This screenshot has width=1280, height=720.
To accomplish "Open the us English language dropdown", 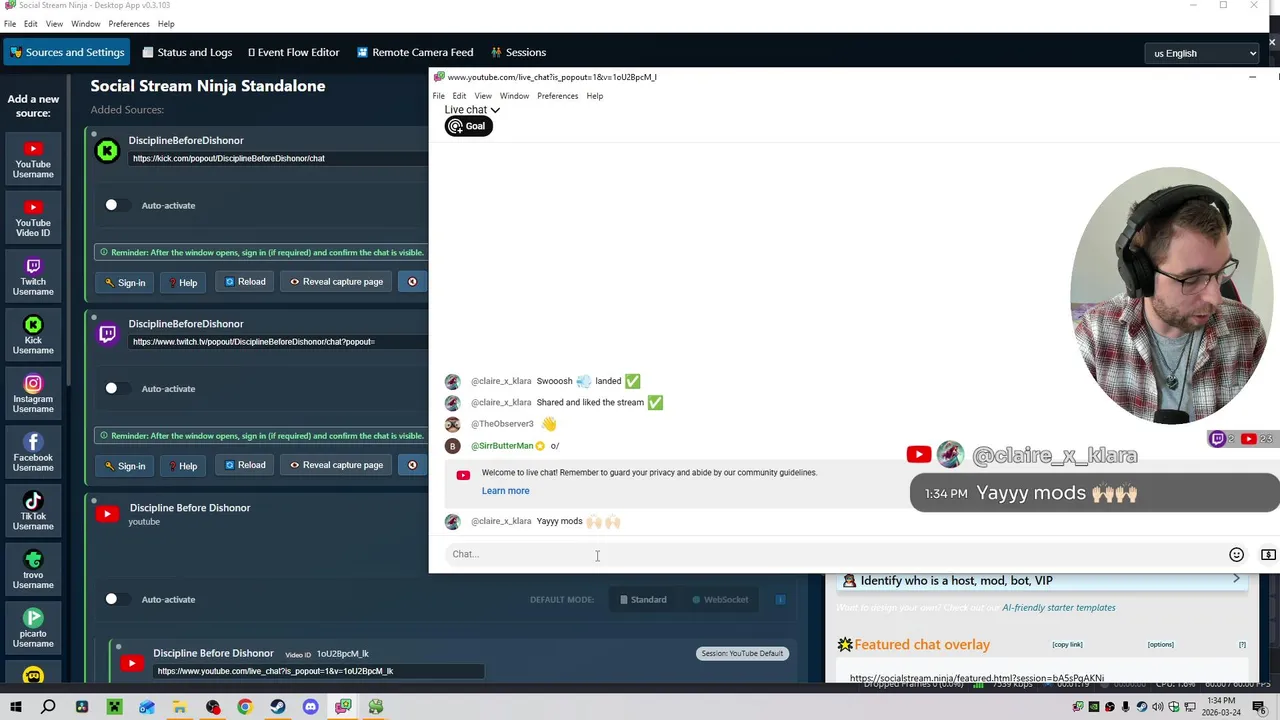I will click(1204, 53).
